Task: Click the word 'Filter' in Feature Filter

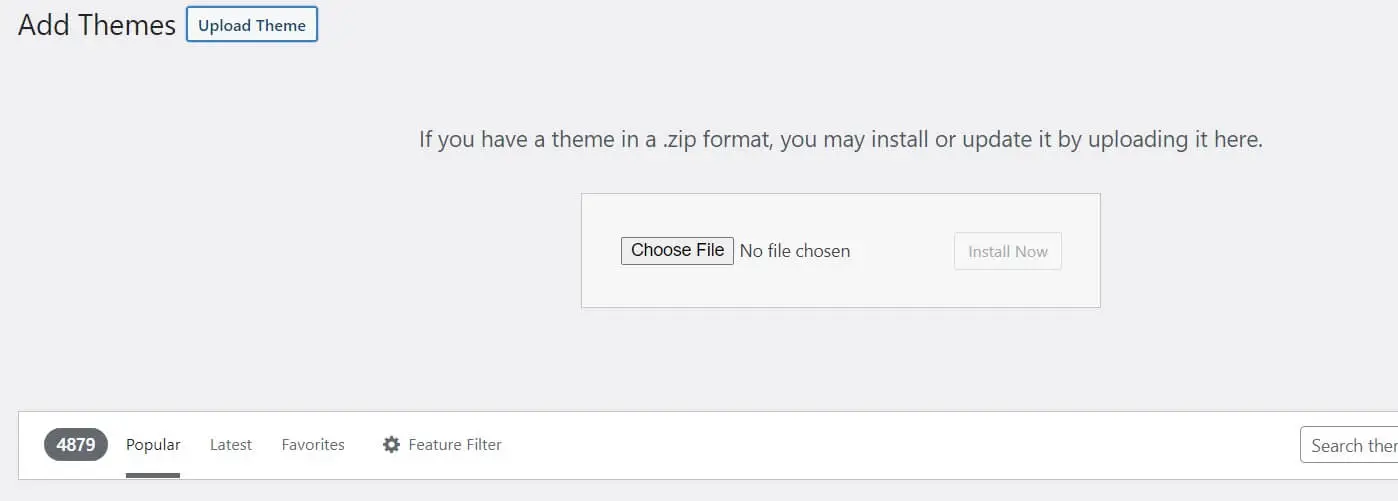Action: pos(482,444)
